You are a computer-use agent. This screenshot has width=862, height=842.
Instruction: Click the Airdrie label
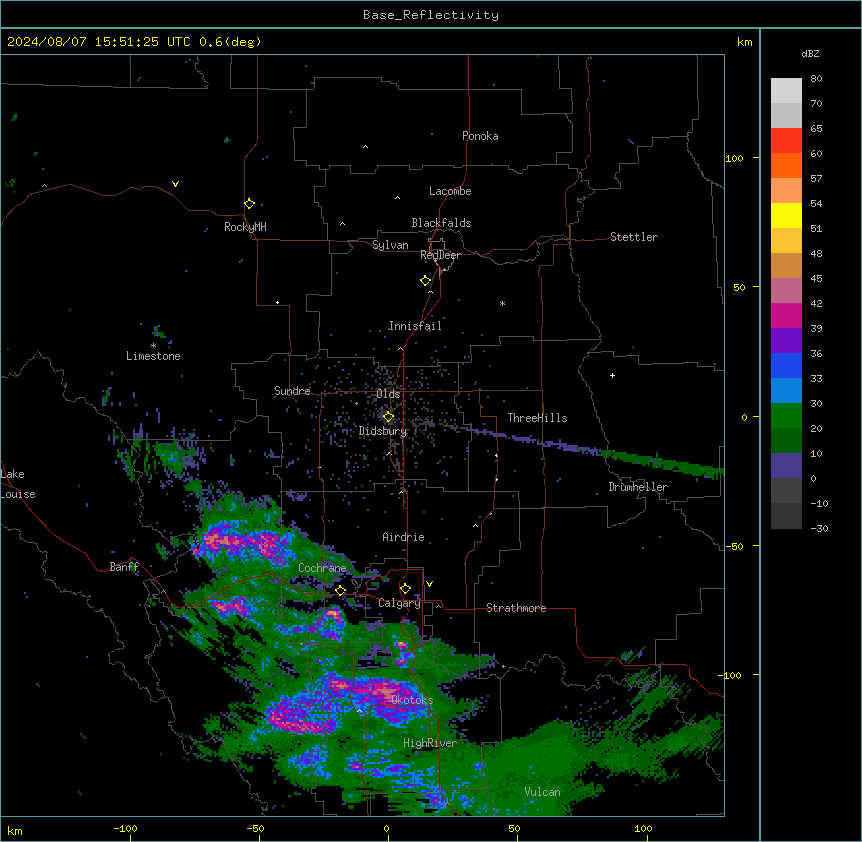pyautogui.click(x=404, y=537)
